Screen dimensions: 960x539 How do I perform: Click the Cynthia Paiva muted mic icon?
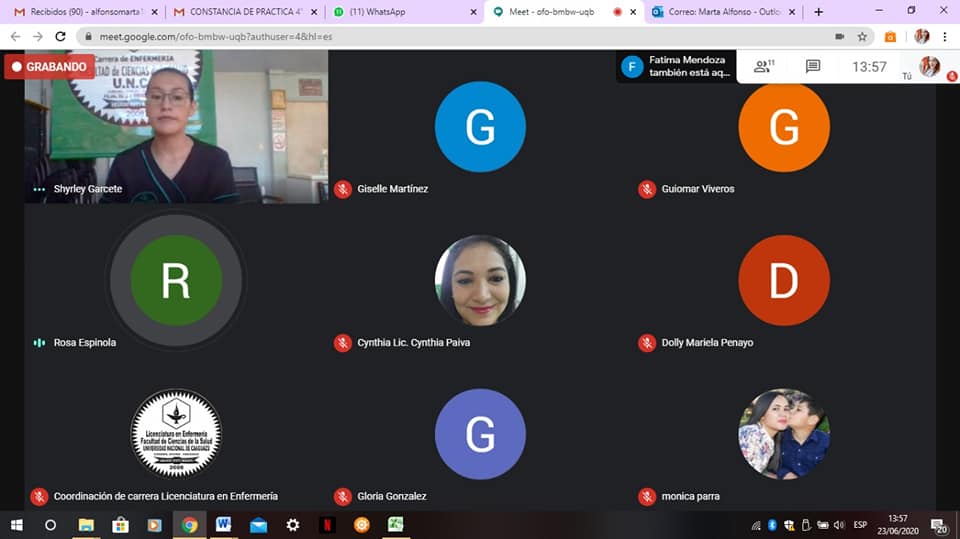point(343,343)
